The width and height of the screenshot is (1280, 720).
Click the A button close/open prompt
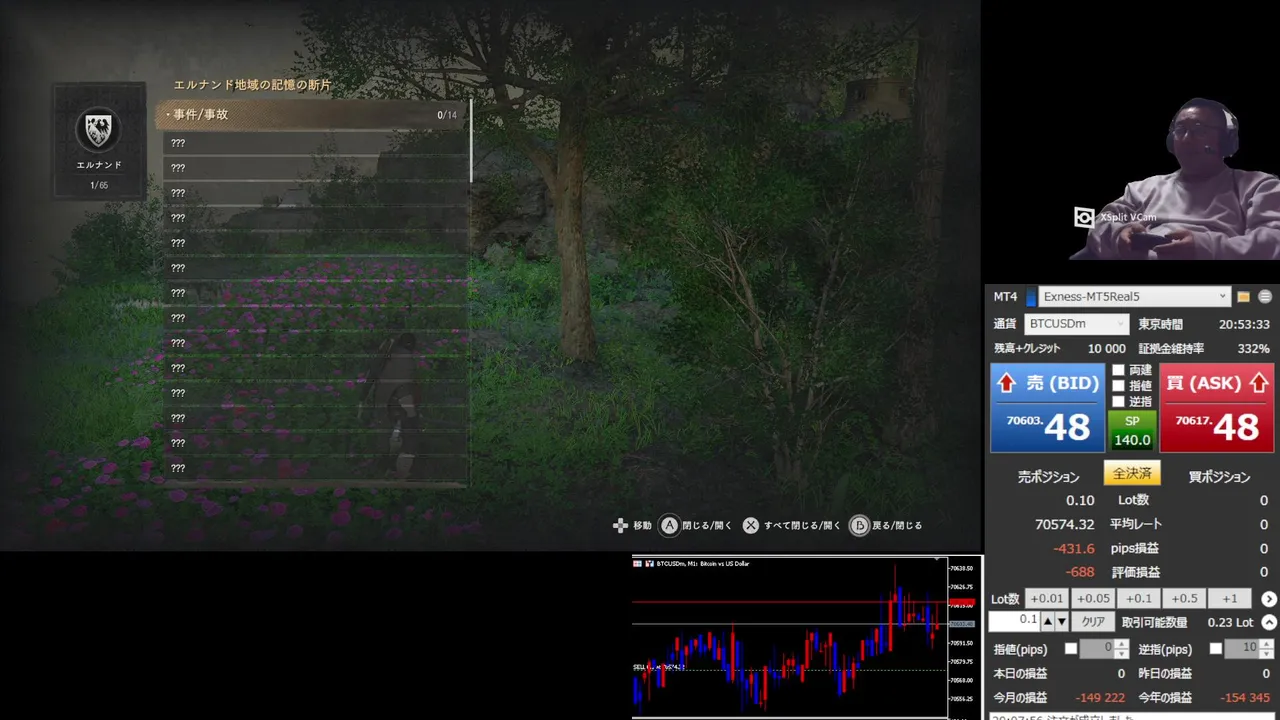669,525
